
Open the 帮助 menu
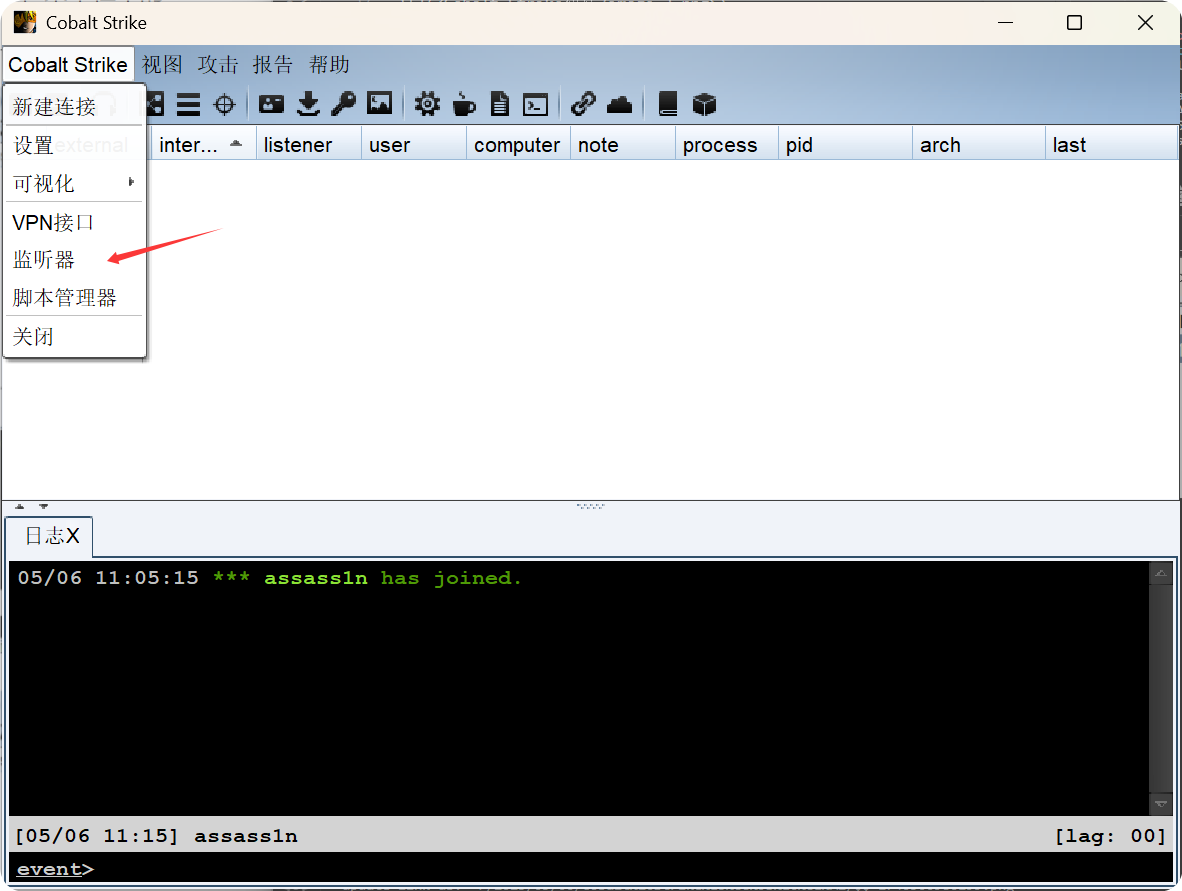point(329,65)
